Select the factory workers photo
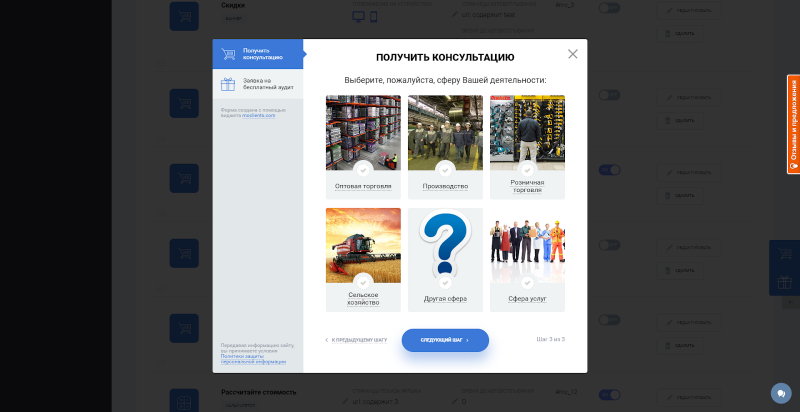This screenshot has width=800, height=412. click(445, 133)
